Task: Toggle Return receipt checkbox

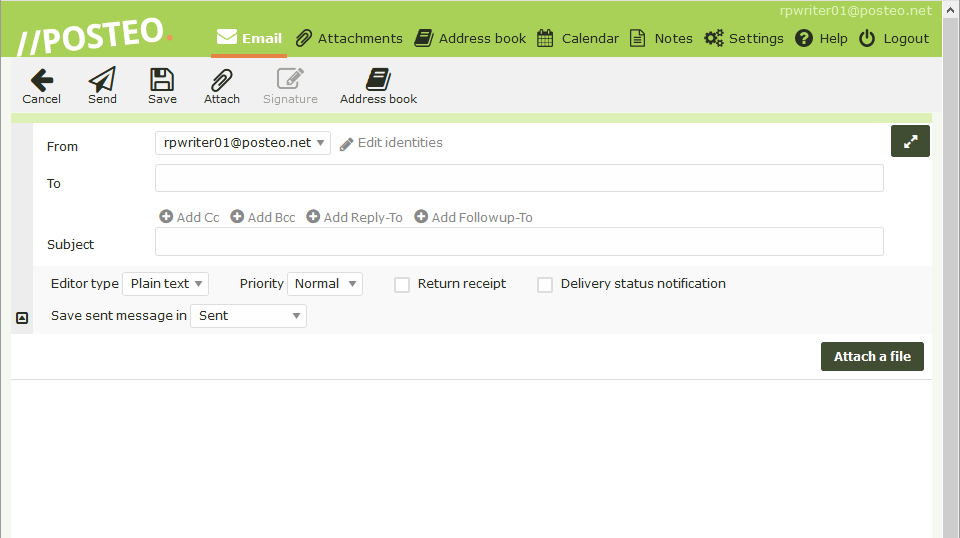Action: pyautogui.click(x=402, y=285)
